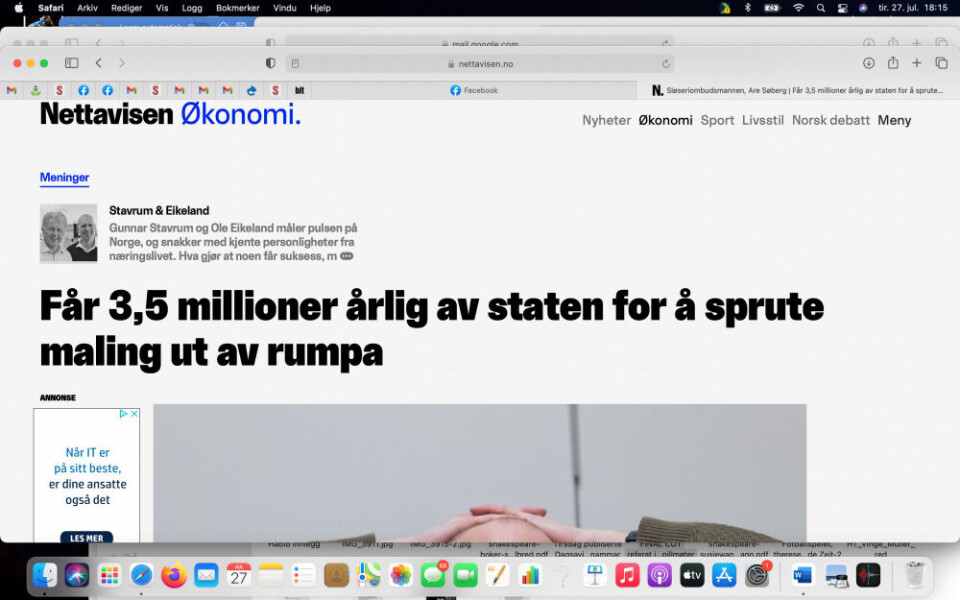Click the Meninger category label
This screenshot has width=960, height=600.
64,178
